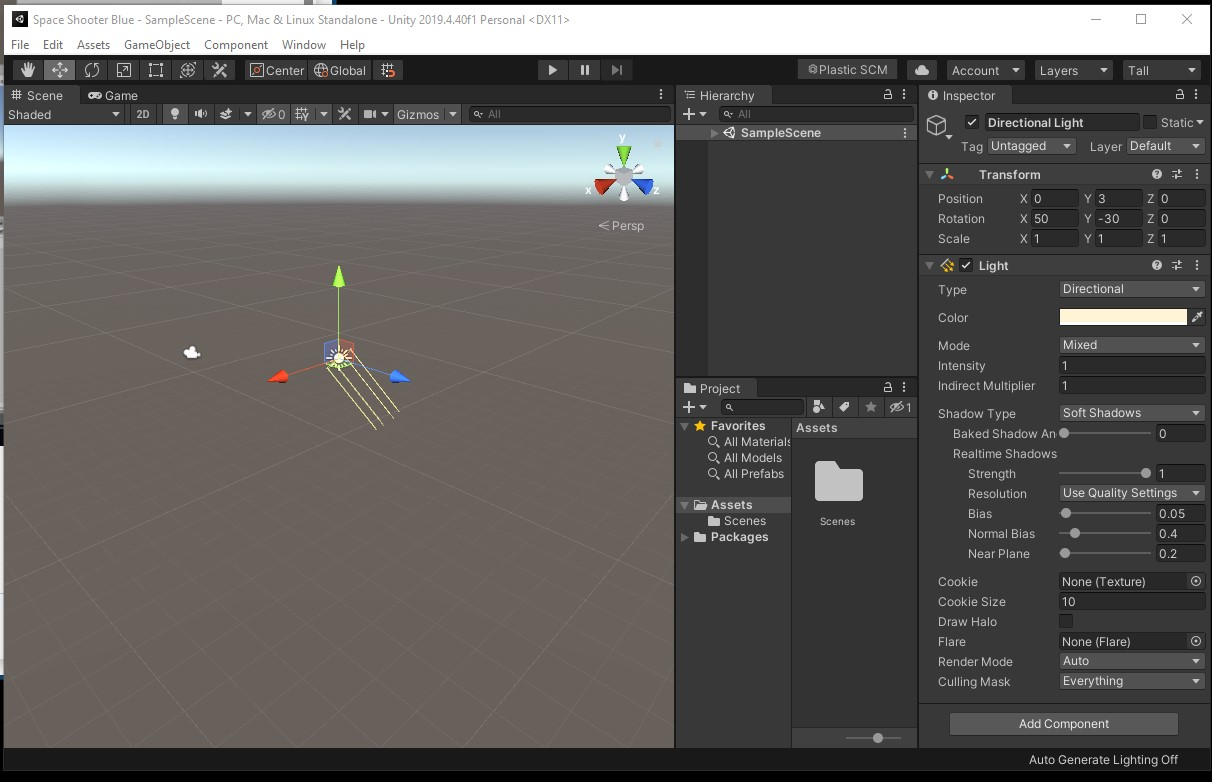Image resolution: width=1212 pixels, height=782 pixels.
Task: Open SampleScene options kebab menu
Action: coord(905,133)
